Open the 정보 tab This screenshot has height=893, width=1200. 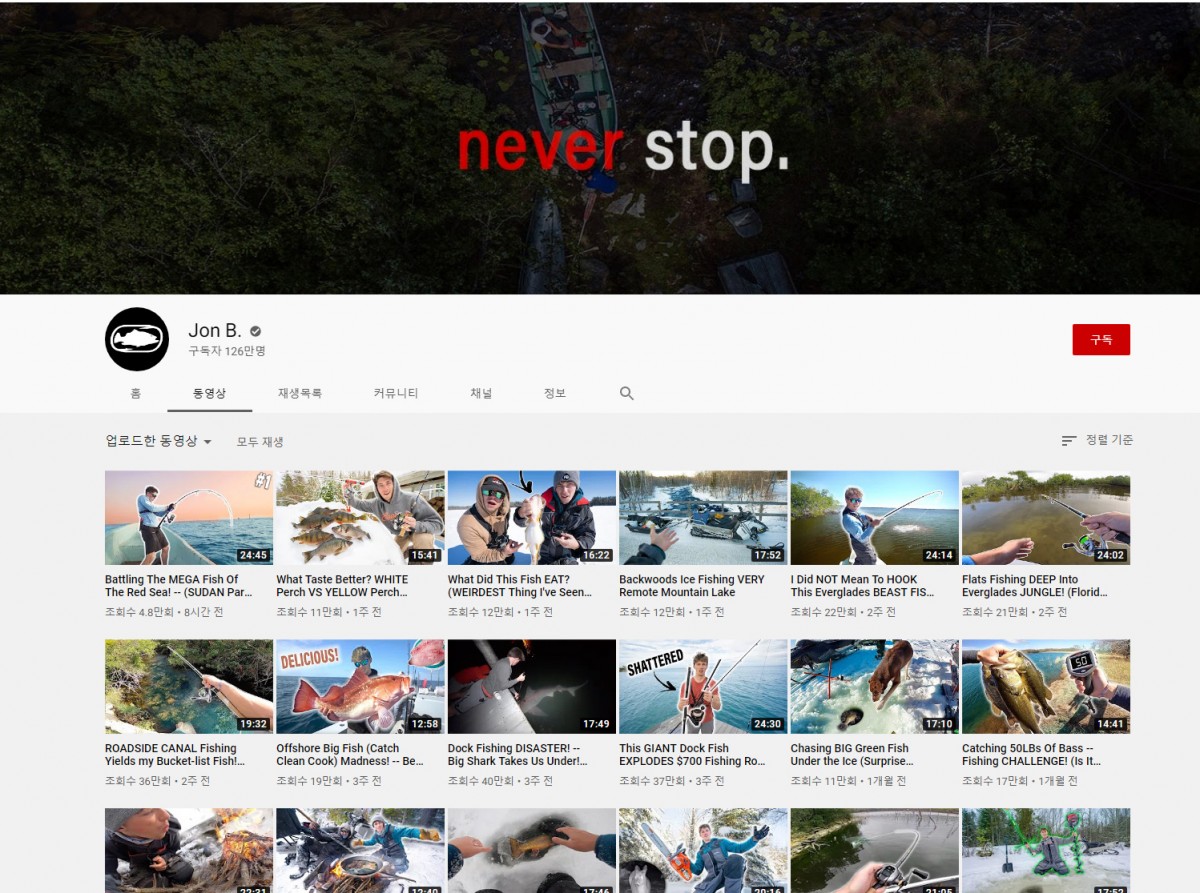click(x=555, y=393)
